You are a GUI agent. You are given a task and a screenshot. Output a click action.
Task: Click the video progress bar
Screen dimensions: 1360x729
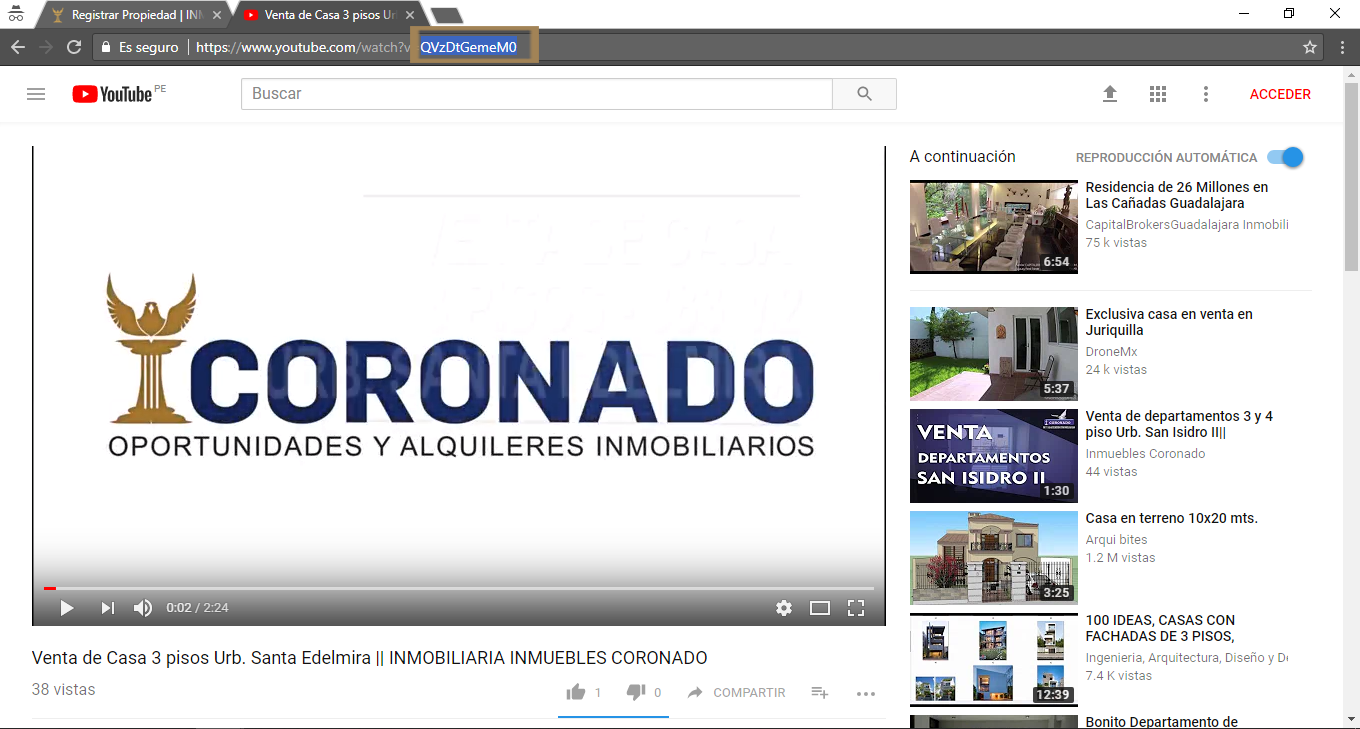460,588
